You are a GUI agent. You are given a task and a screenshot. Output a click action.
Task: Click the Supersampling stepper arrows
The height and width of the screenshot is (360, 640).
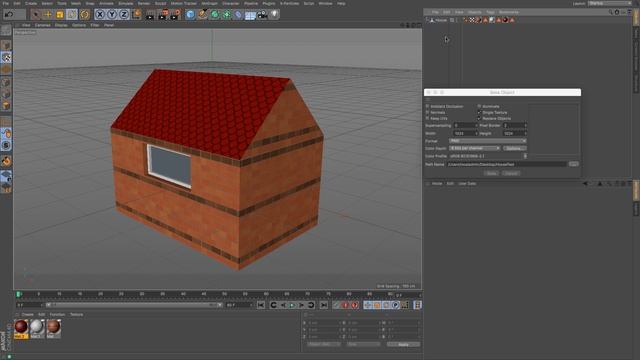(x=476, y=125)
